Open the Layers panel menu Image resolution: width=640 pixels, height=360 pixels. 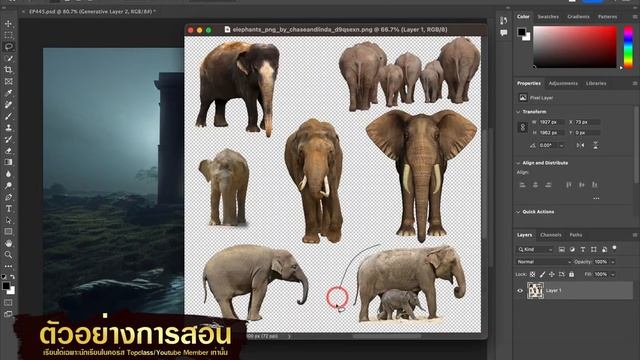pyautogui.click(x=635, y=235)
